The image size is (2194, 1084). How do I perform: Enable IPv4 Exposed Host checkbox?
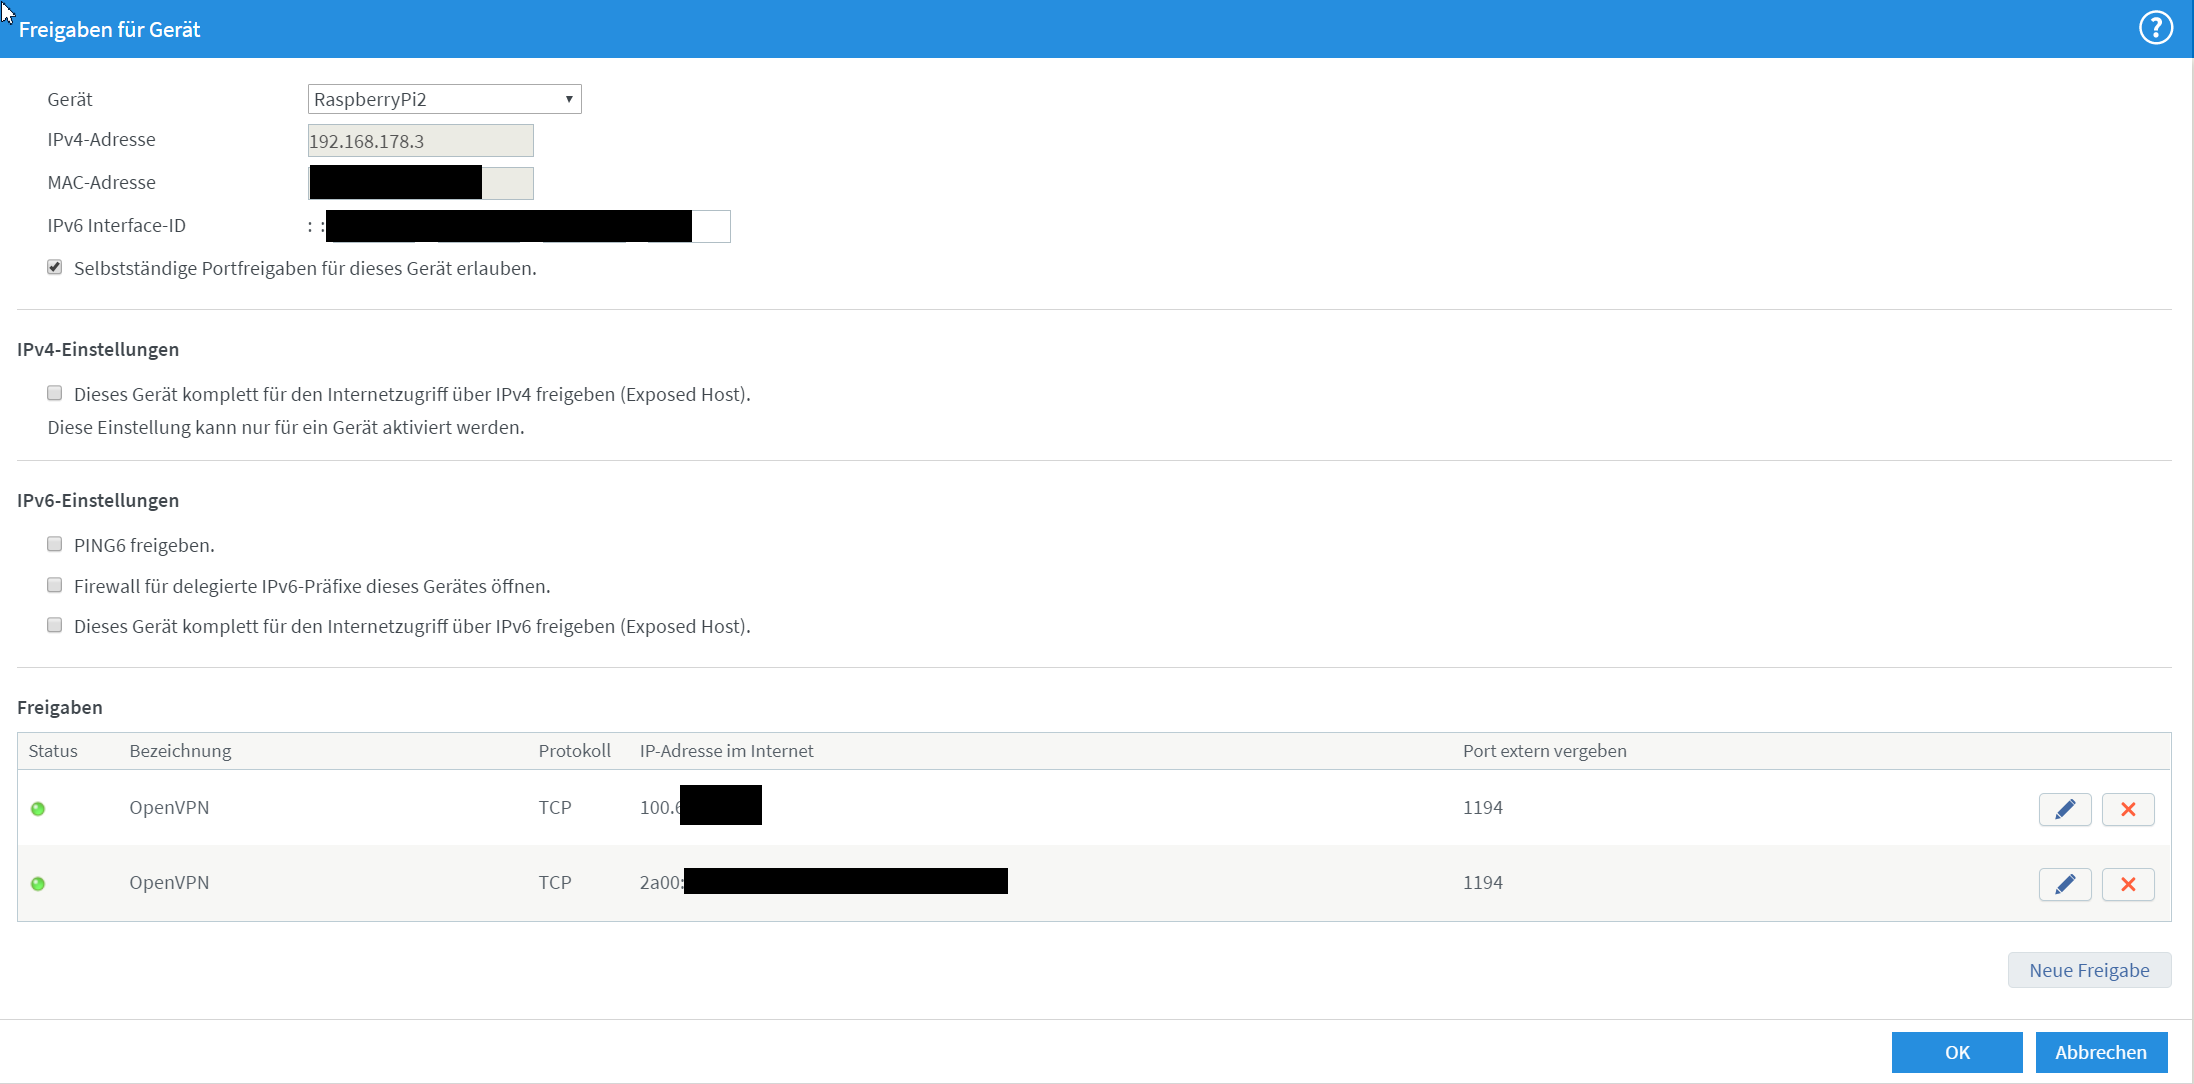point(55,393)
